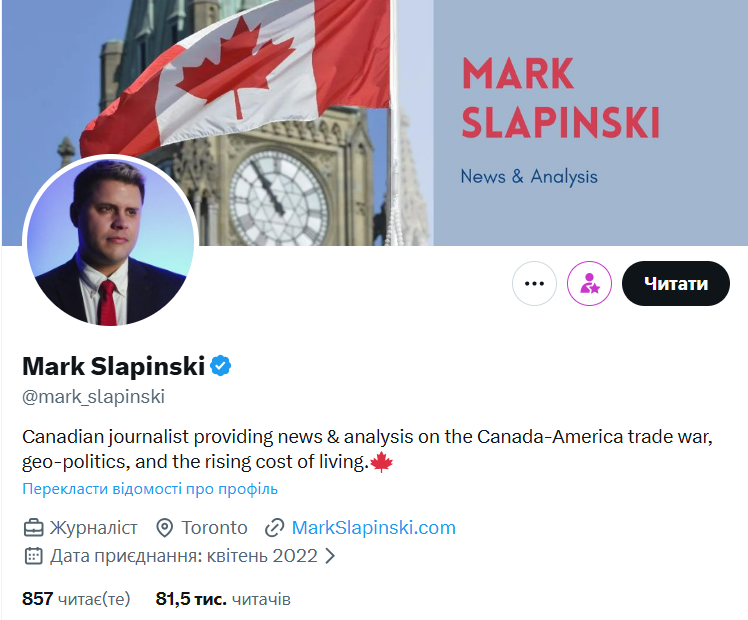Click the briefcase icon beside Журналіст

[34, 527]
